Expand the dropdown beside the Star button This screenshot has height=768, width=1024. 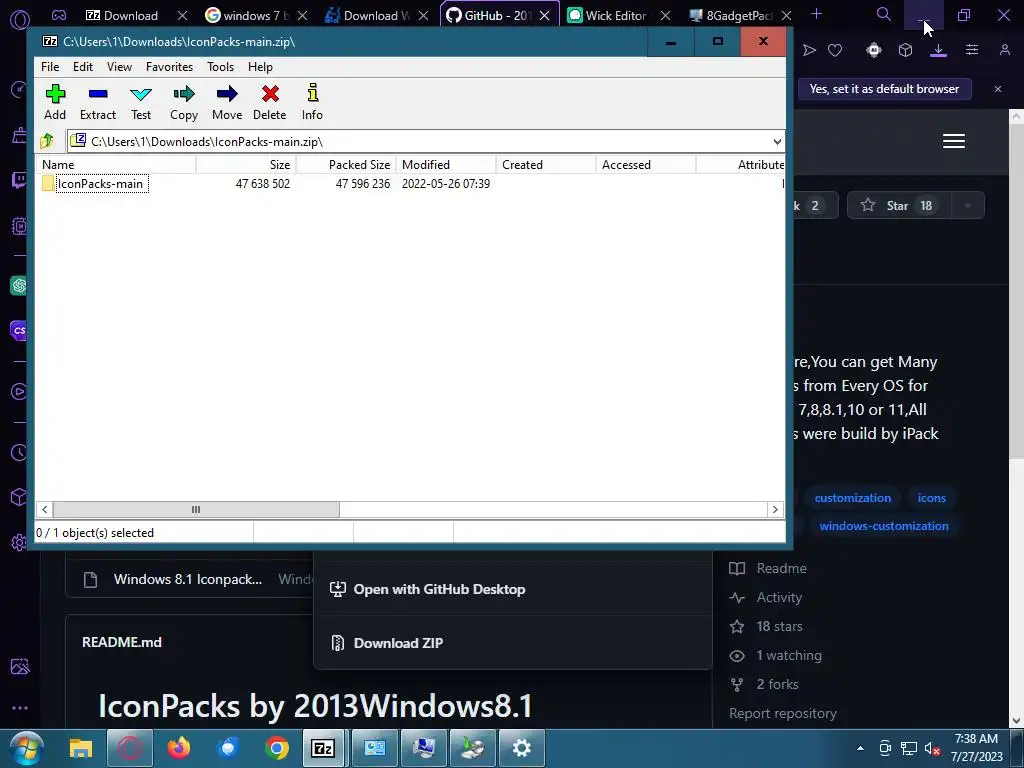click(x=968, y=206)
